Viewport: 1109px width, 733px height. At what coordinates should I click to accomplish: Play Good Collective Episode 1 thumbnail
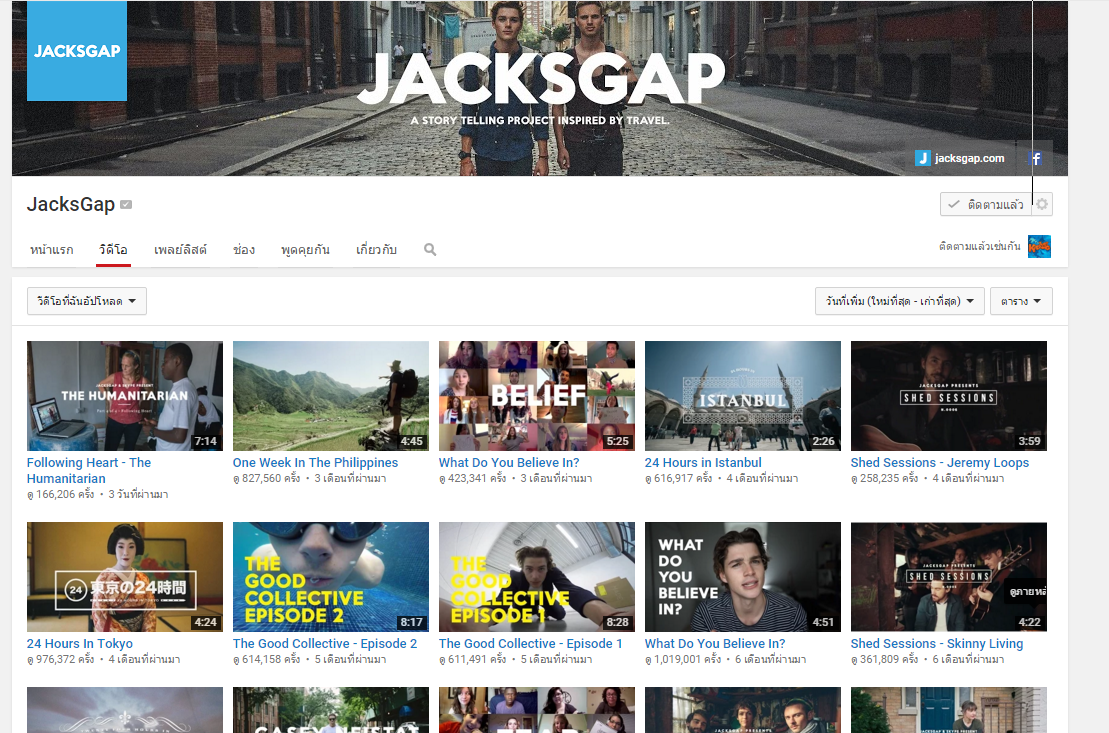coord(537,577)
